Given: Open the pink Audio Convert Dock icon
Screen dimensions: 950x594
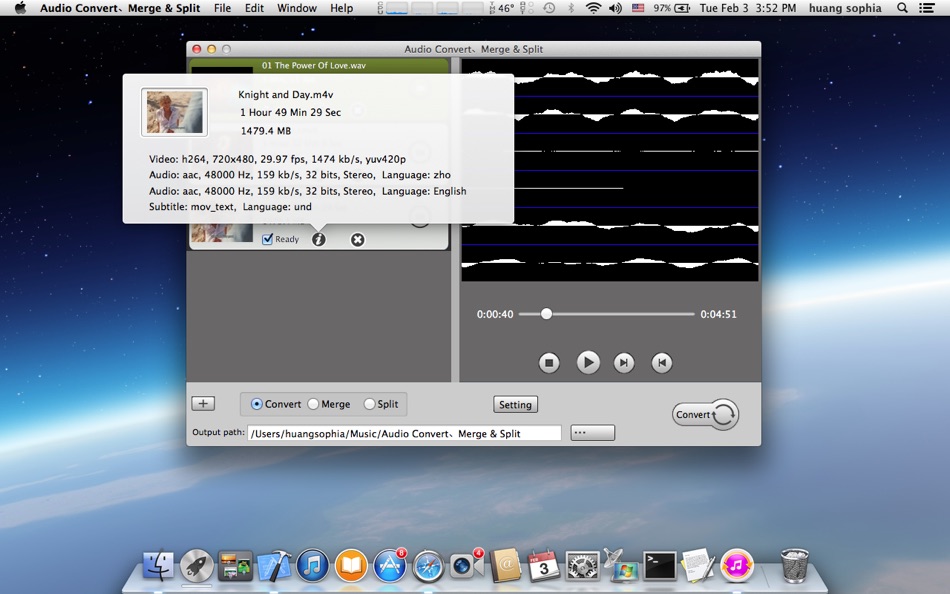Looking at the screenshot, I should (737, 566).
